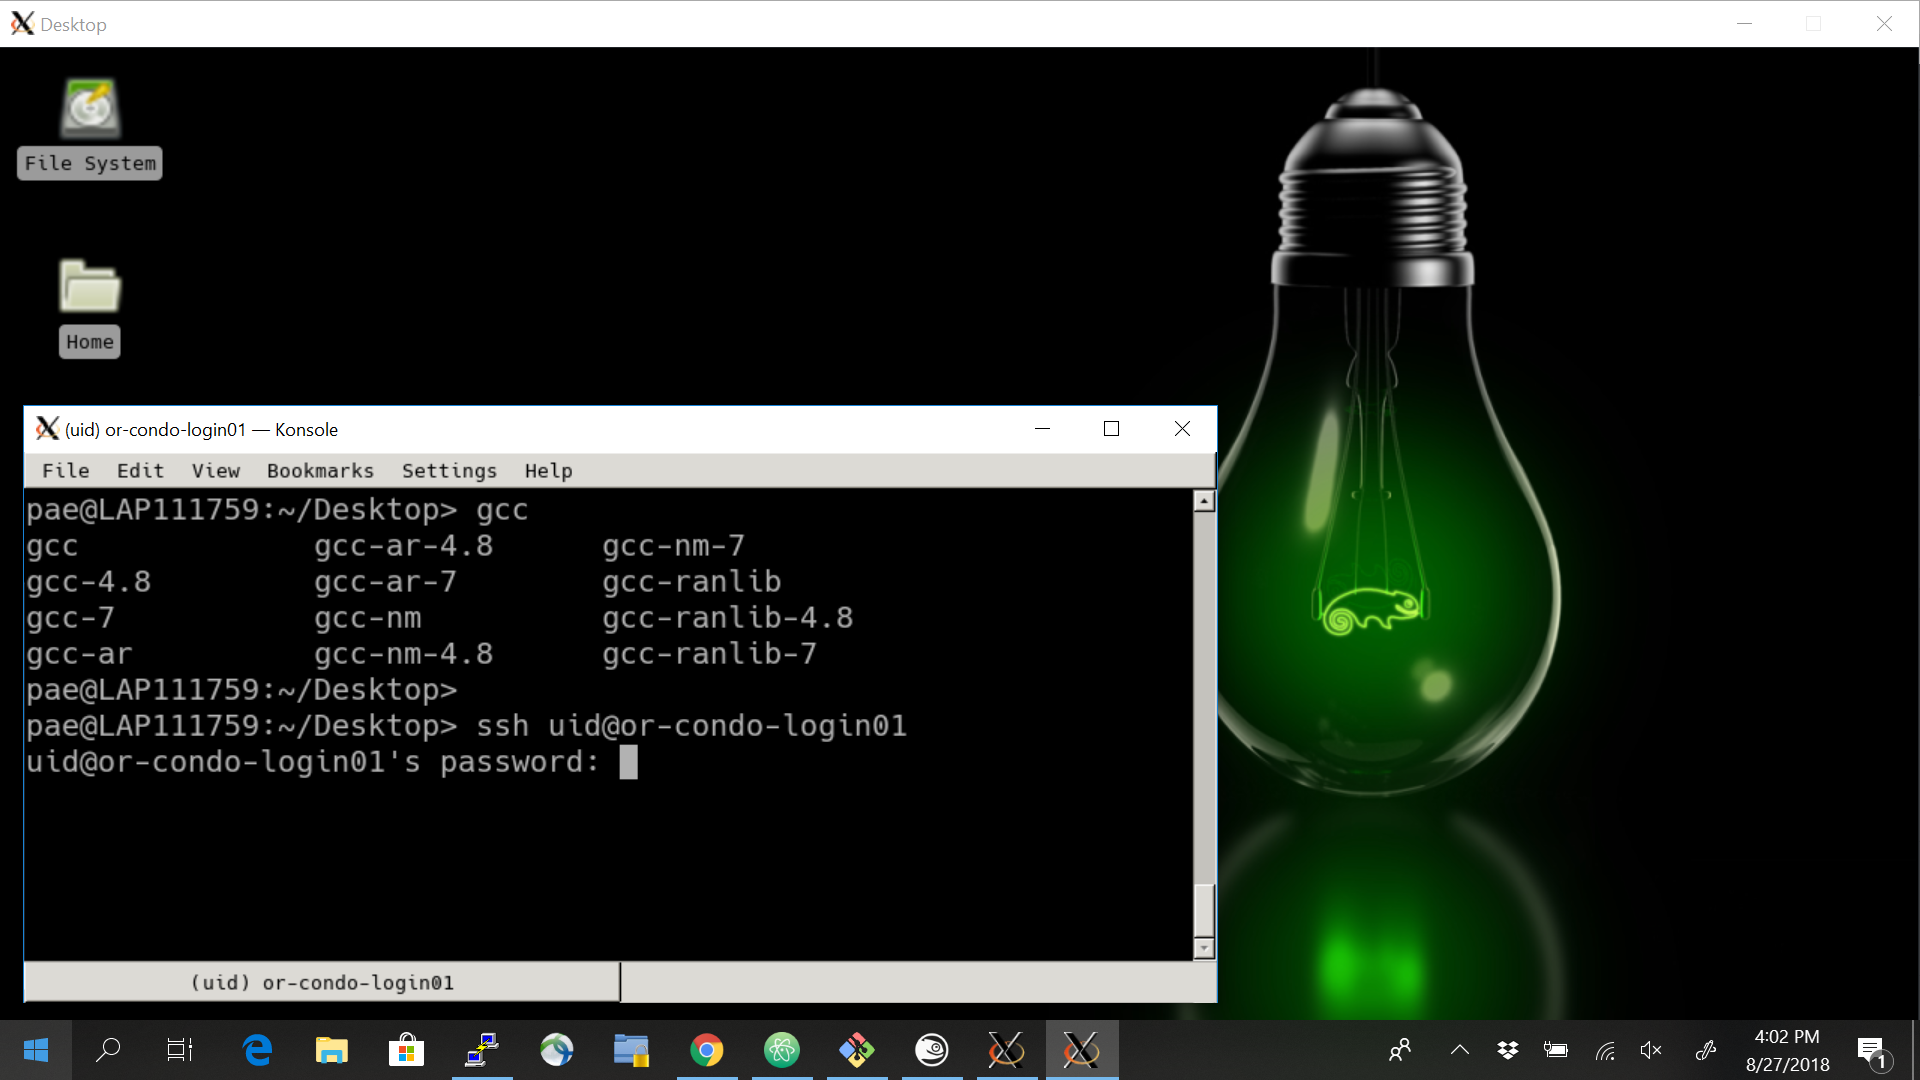Click the Konsole scrollbar down arrow

coord(1204,947)
